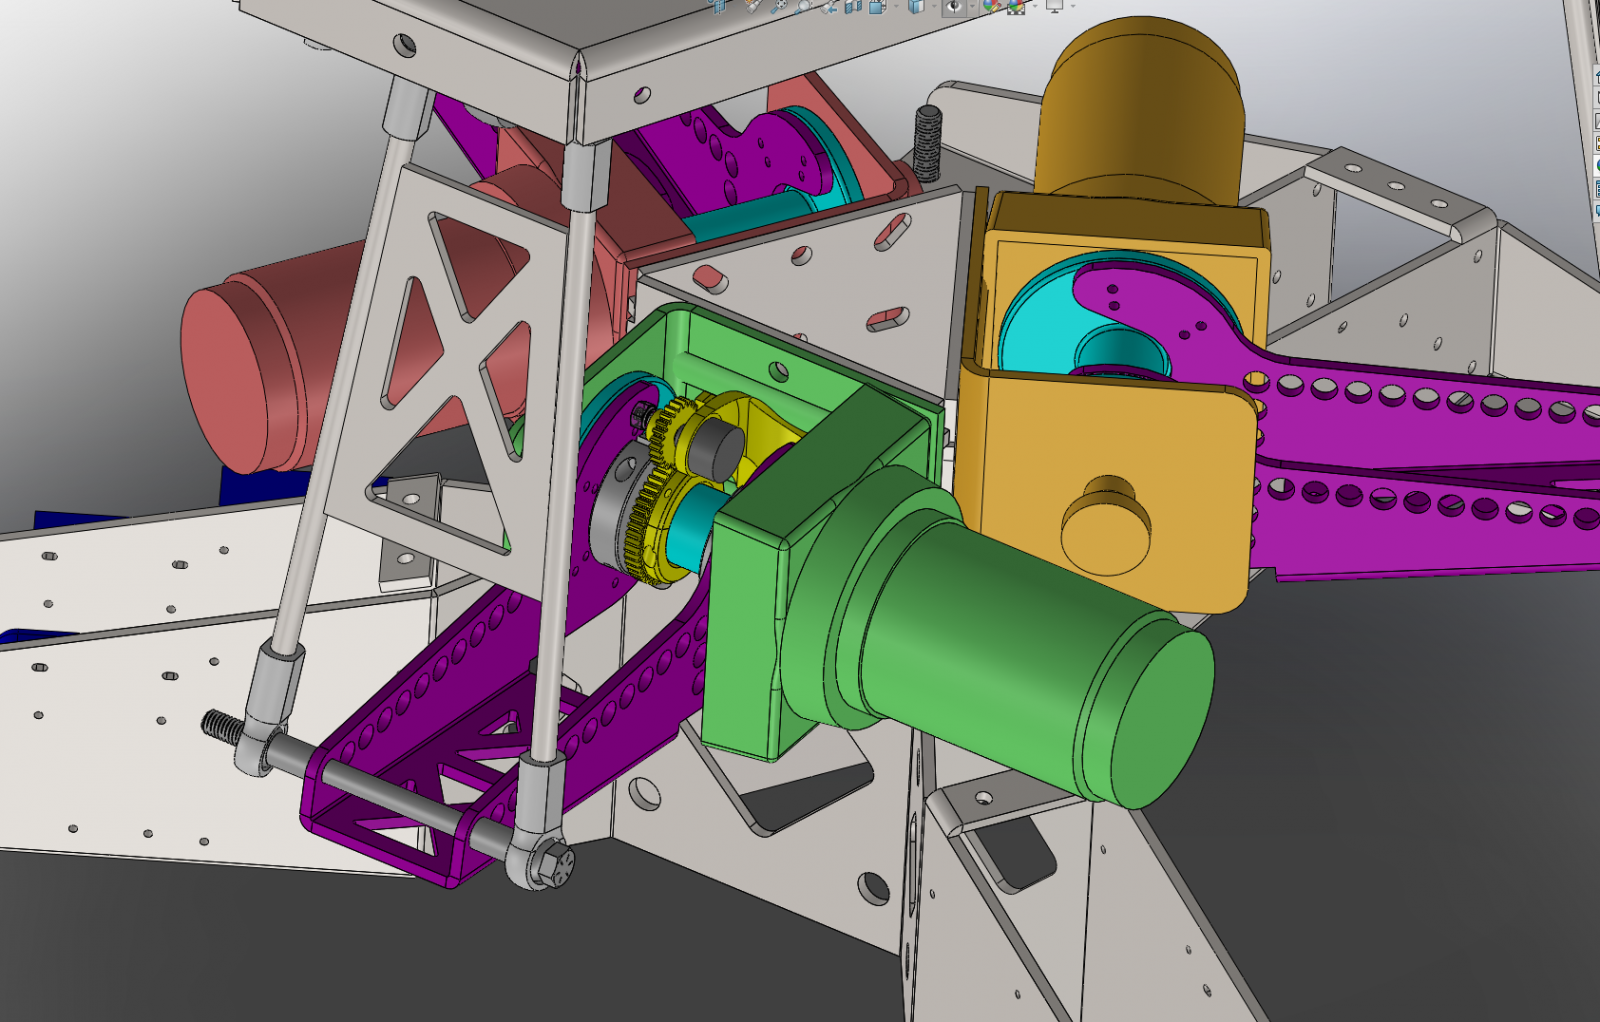The width and height of the screenshot is (1600, 1022).
Task: Open Edit Appearance color ball icon
Action: click(x=991, y=5)
